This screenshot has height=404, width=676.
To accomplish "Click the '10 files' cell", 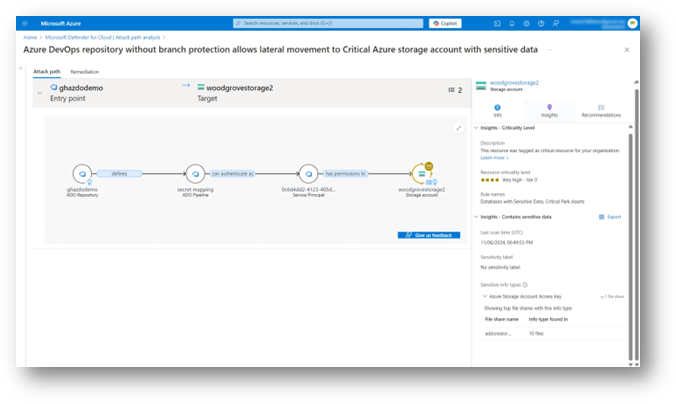I will [x=536, y=333].
